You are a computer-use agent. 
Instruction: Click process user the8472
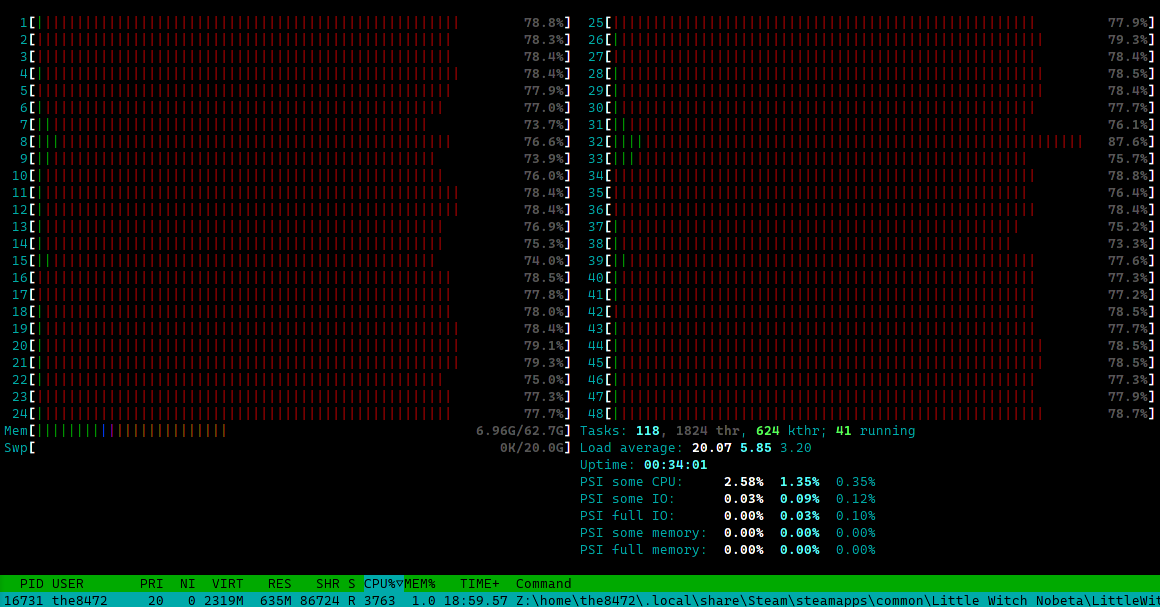[x=80, y=600]
